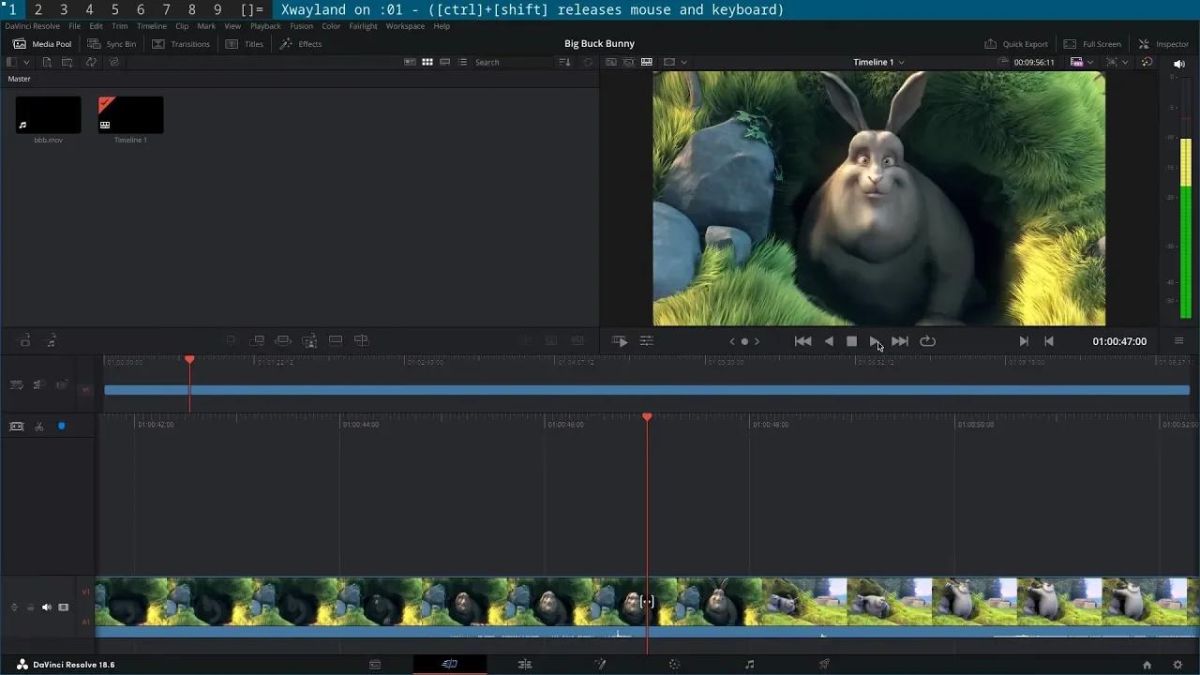This screenshot has width=1200, height=675.
Task: Switch media pool to thumbnail view
Action: [x=427, y=62]
